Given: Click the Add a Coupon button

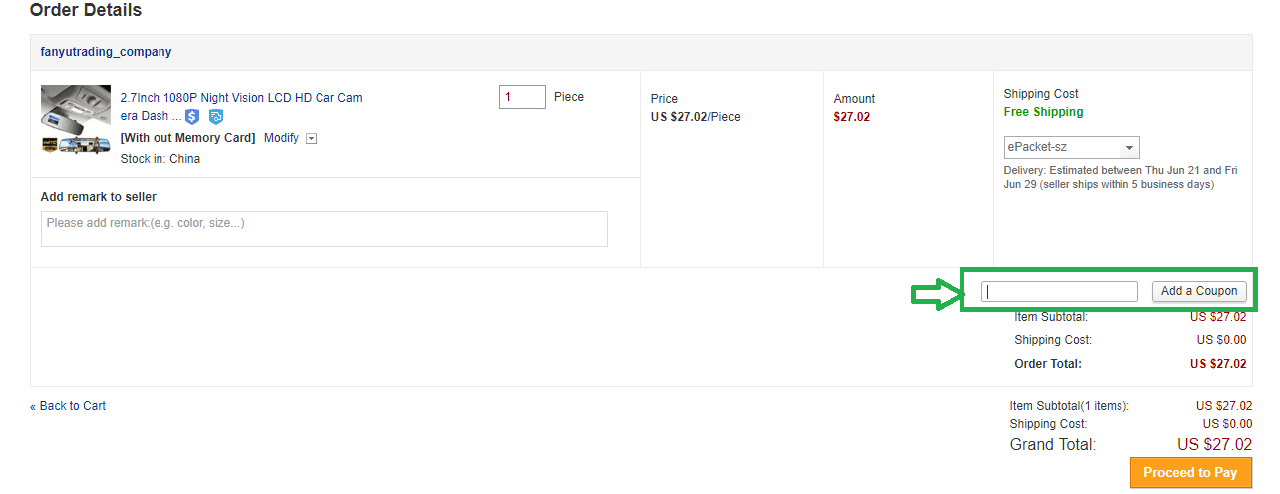Looking at the screenshot, I should [x=1199, y=291].
